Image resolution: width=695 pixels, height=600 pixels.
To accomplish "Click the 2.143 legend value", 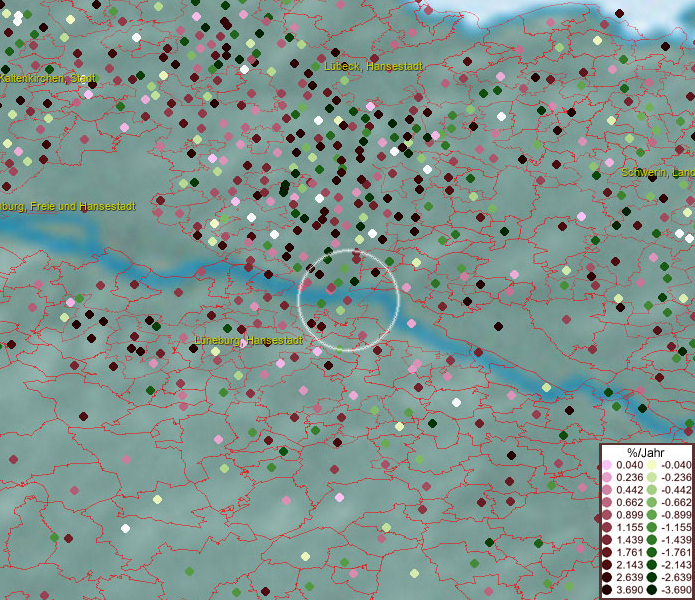I will tap(629, 565).
